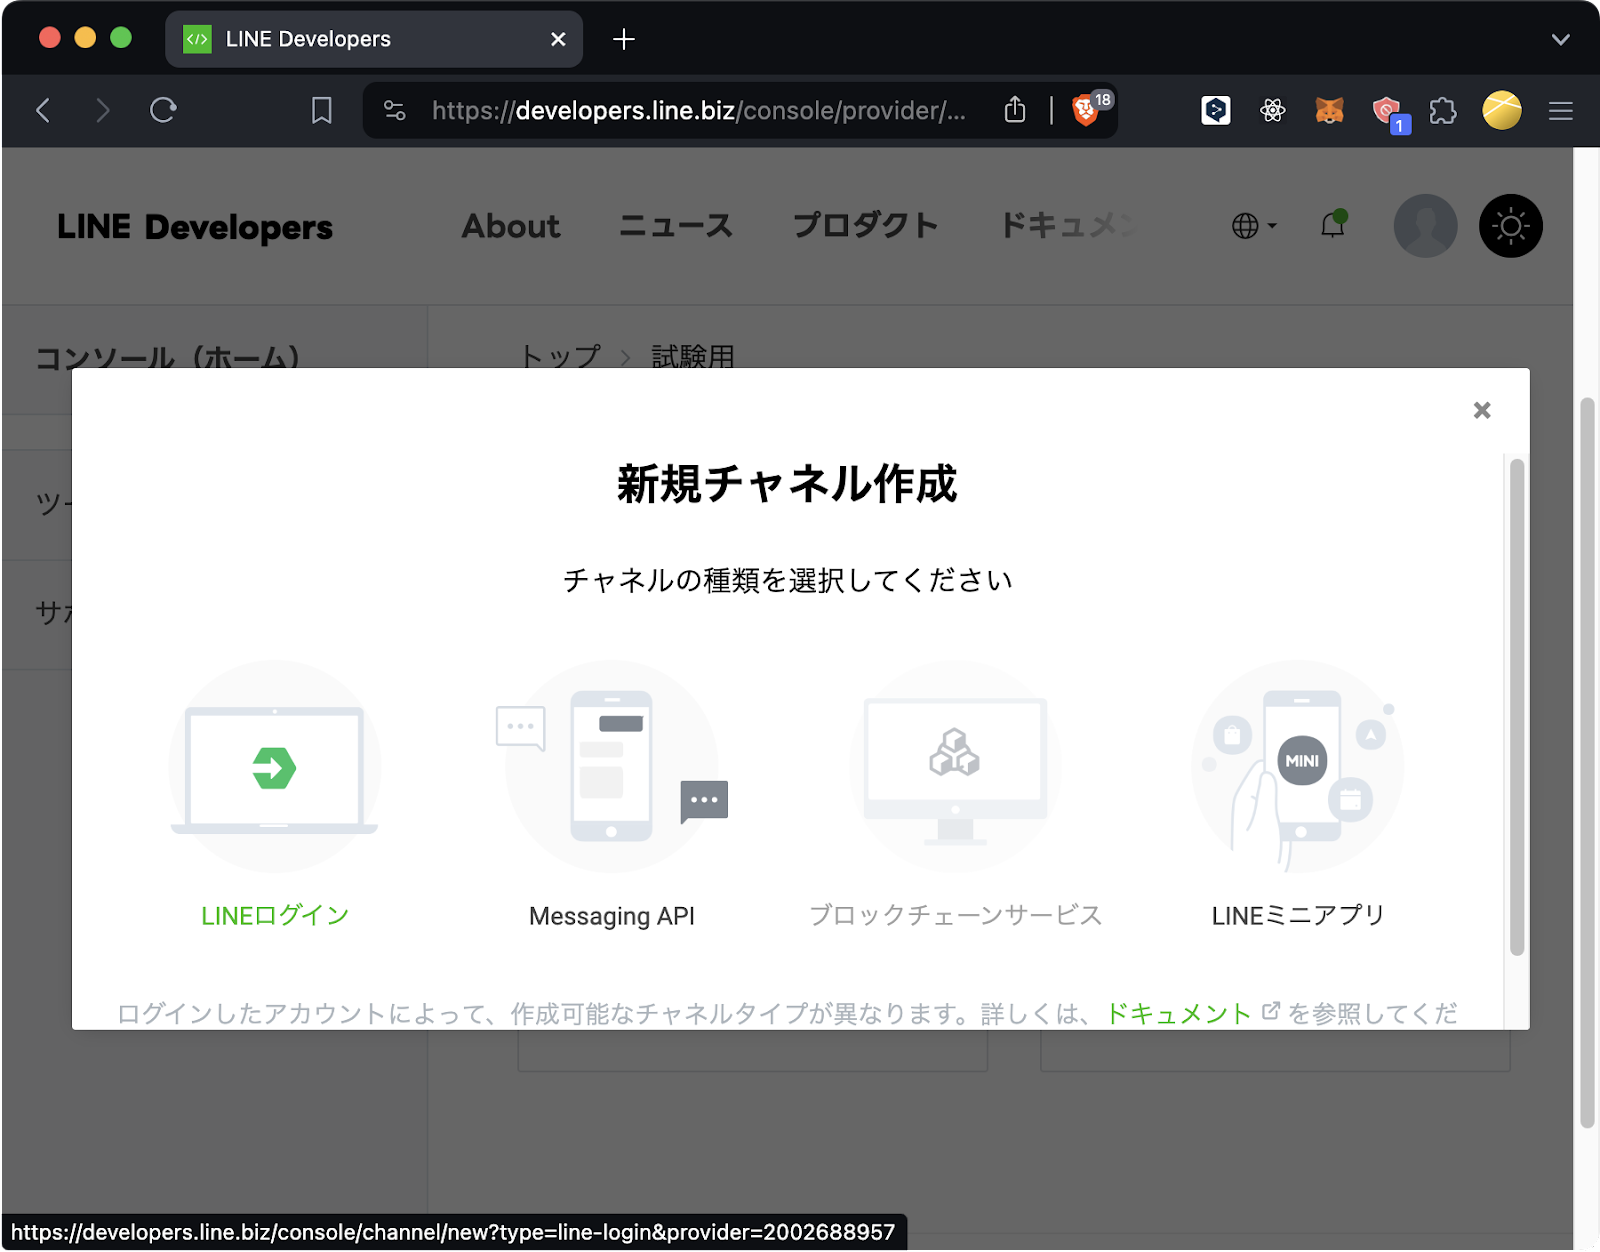
Task: Open the extensions puzzle menu
Action: 1443,110
